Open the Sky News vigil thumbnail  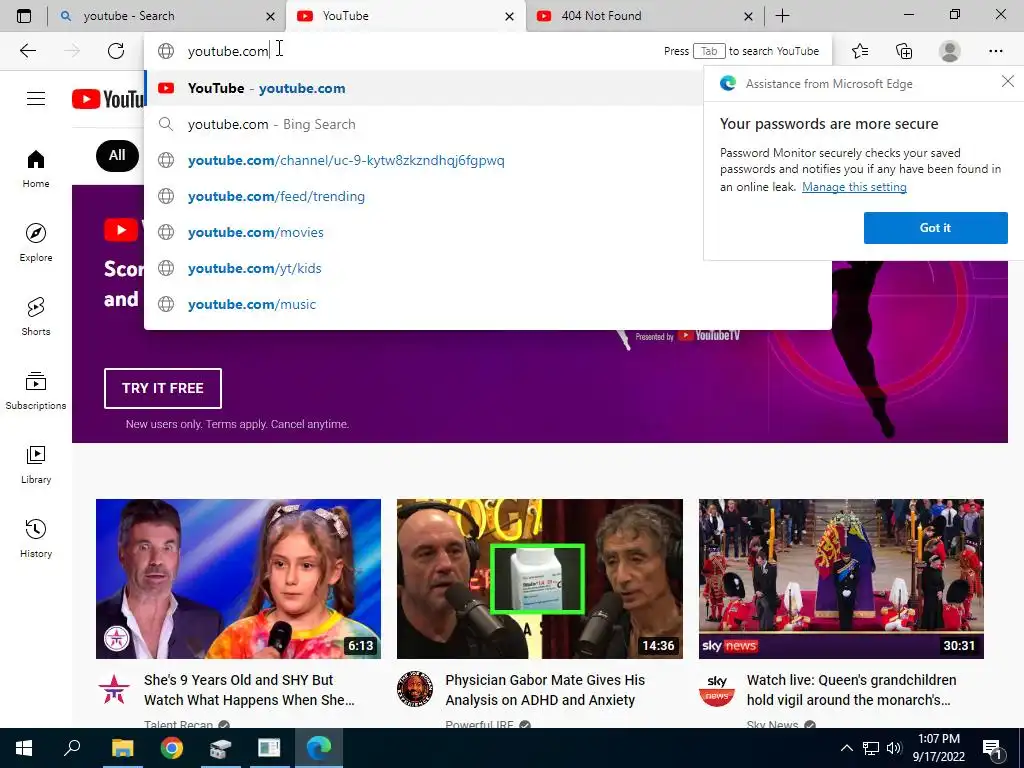[841, 579]
